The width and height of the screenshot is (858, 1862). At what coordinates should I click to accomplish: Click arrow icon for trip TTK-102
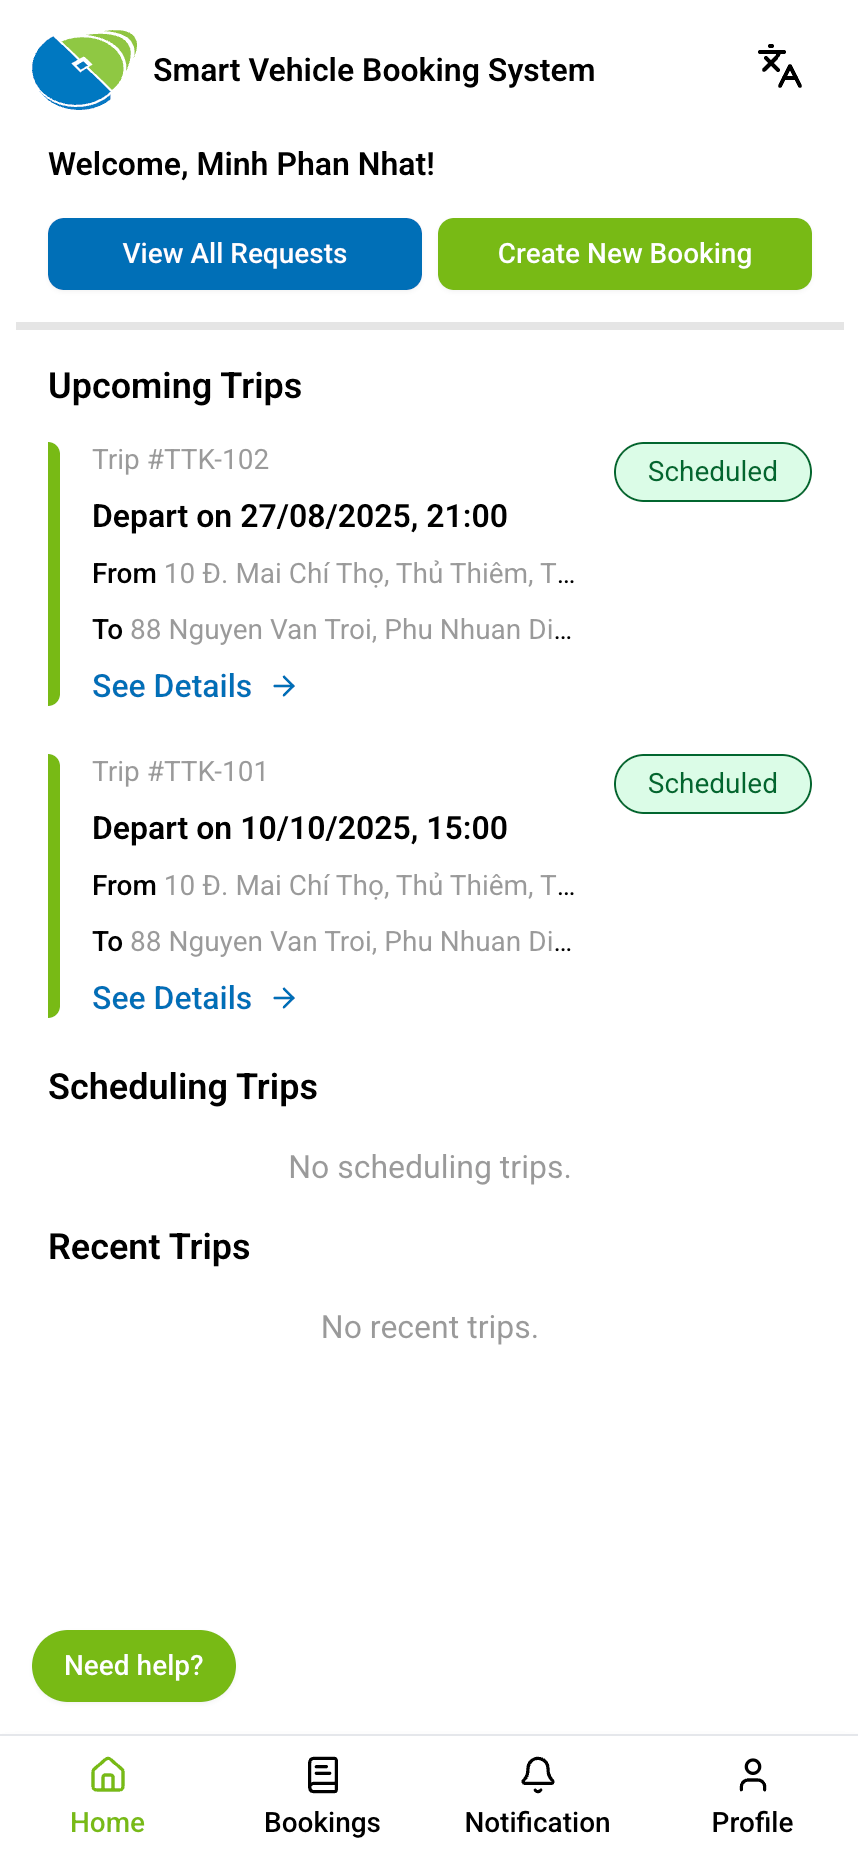click(x=285, y=686)
